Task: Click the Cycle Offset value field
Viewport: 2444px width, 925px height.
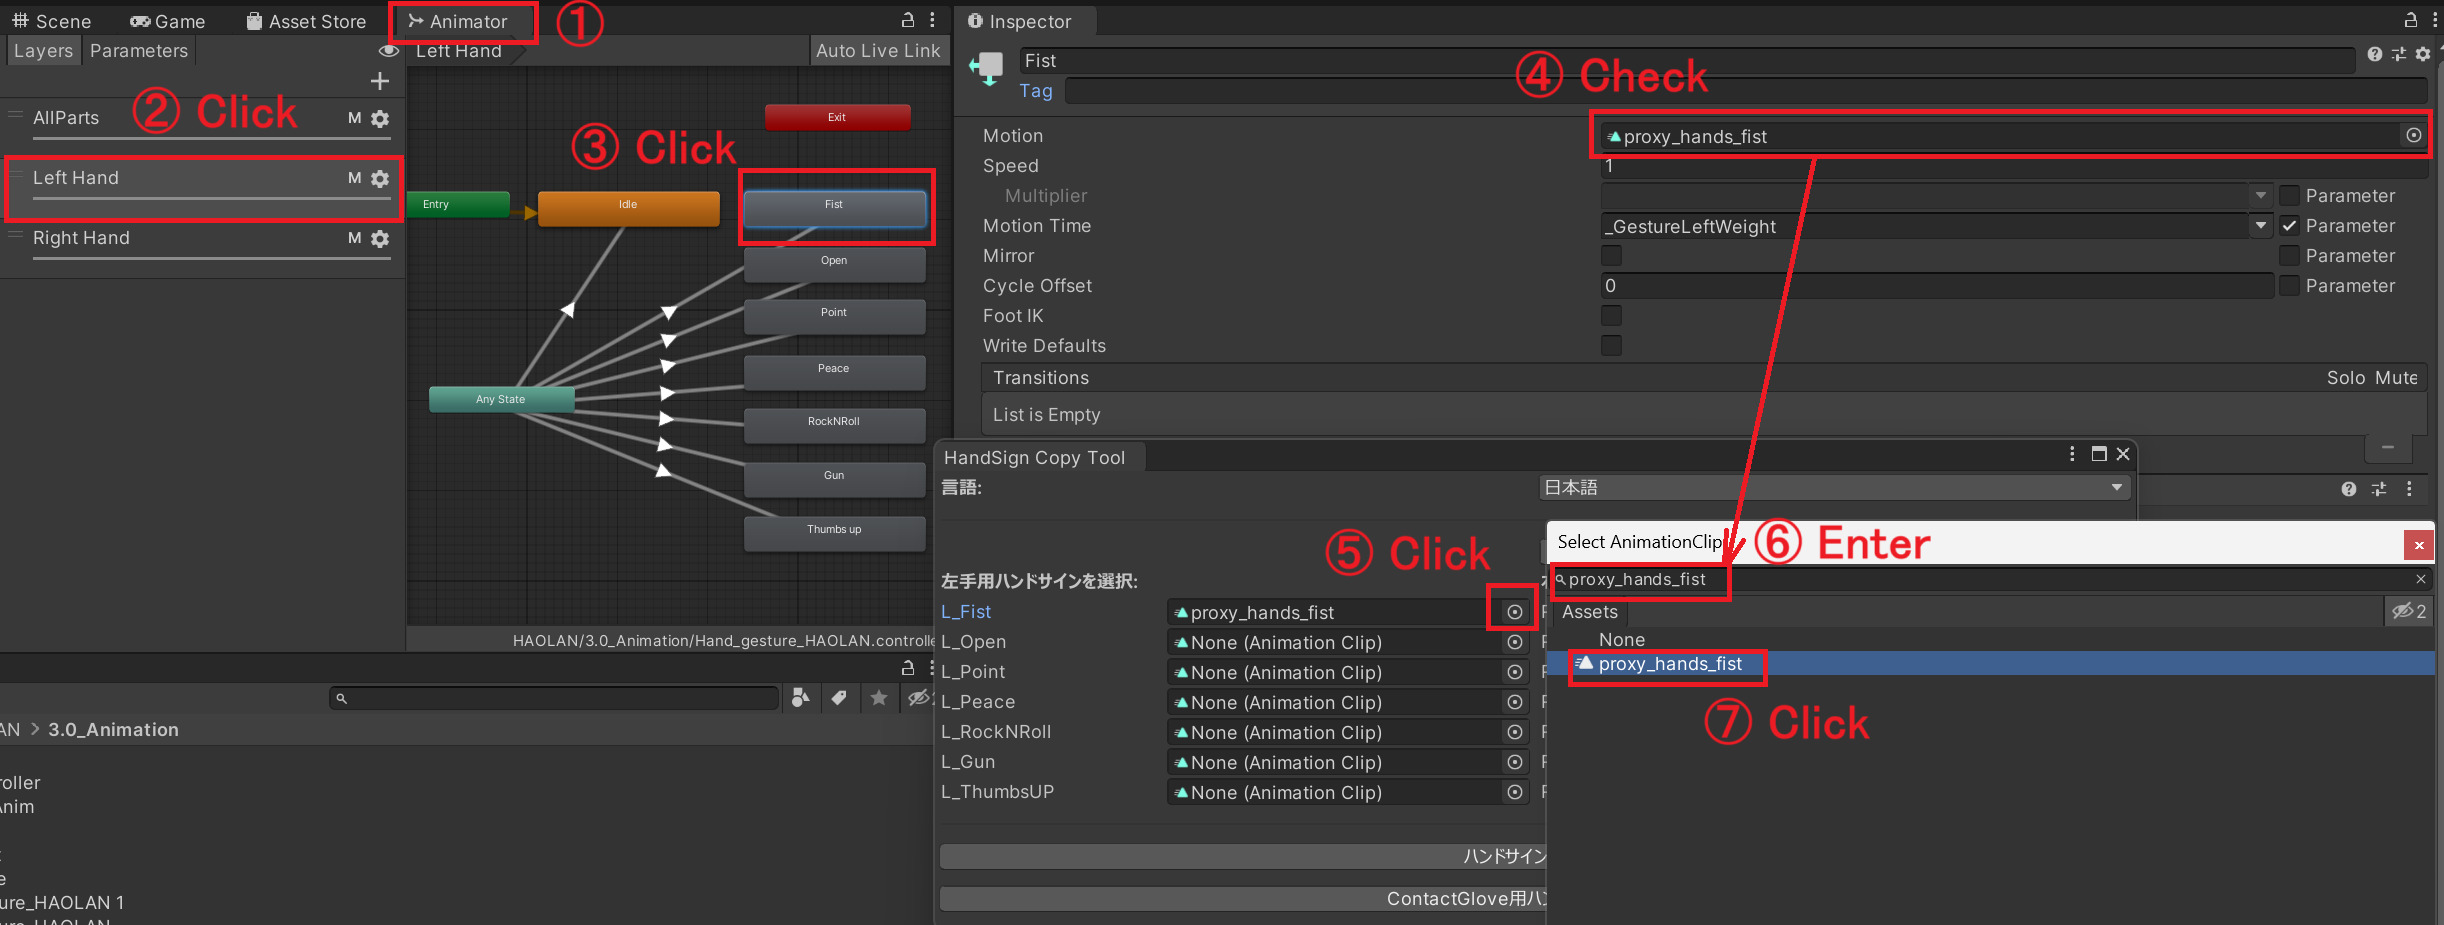Action: coord(1937,286)
